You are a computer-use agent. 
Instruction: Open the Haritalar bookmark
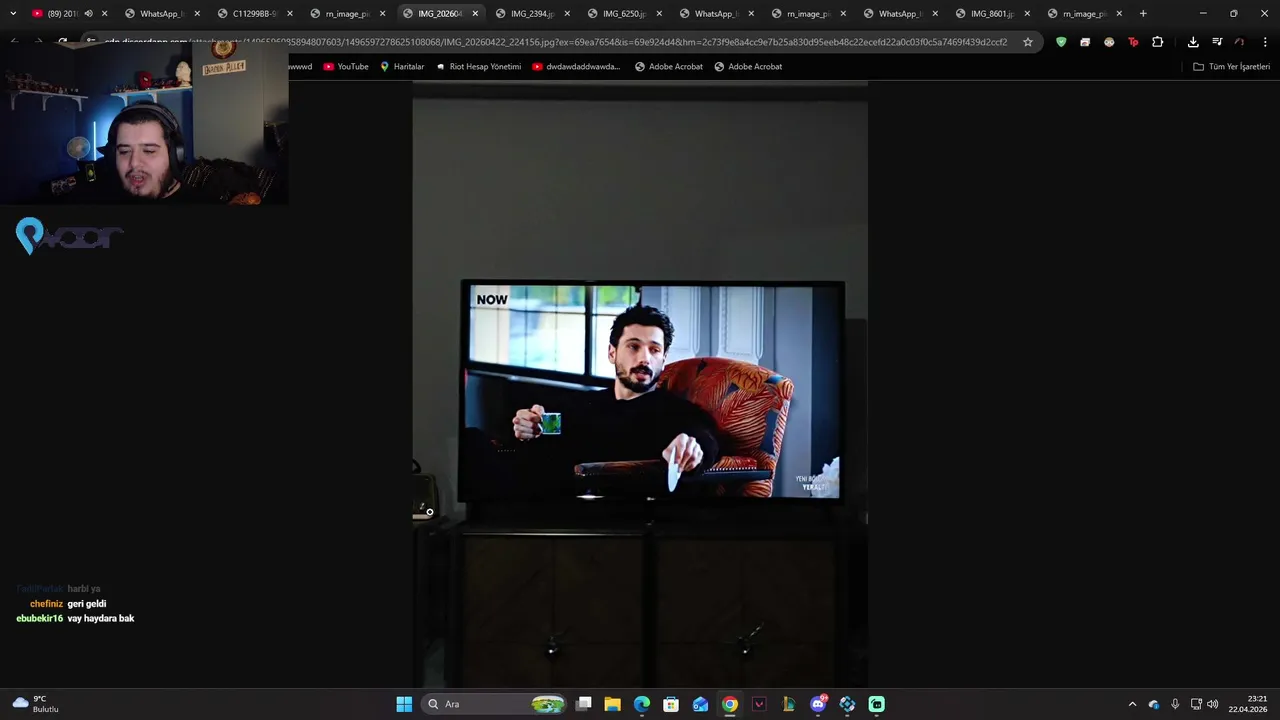pyautogui.click(x=402, y=66)
